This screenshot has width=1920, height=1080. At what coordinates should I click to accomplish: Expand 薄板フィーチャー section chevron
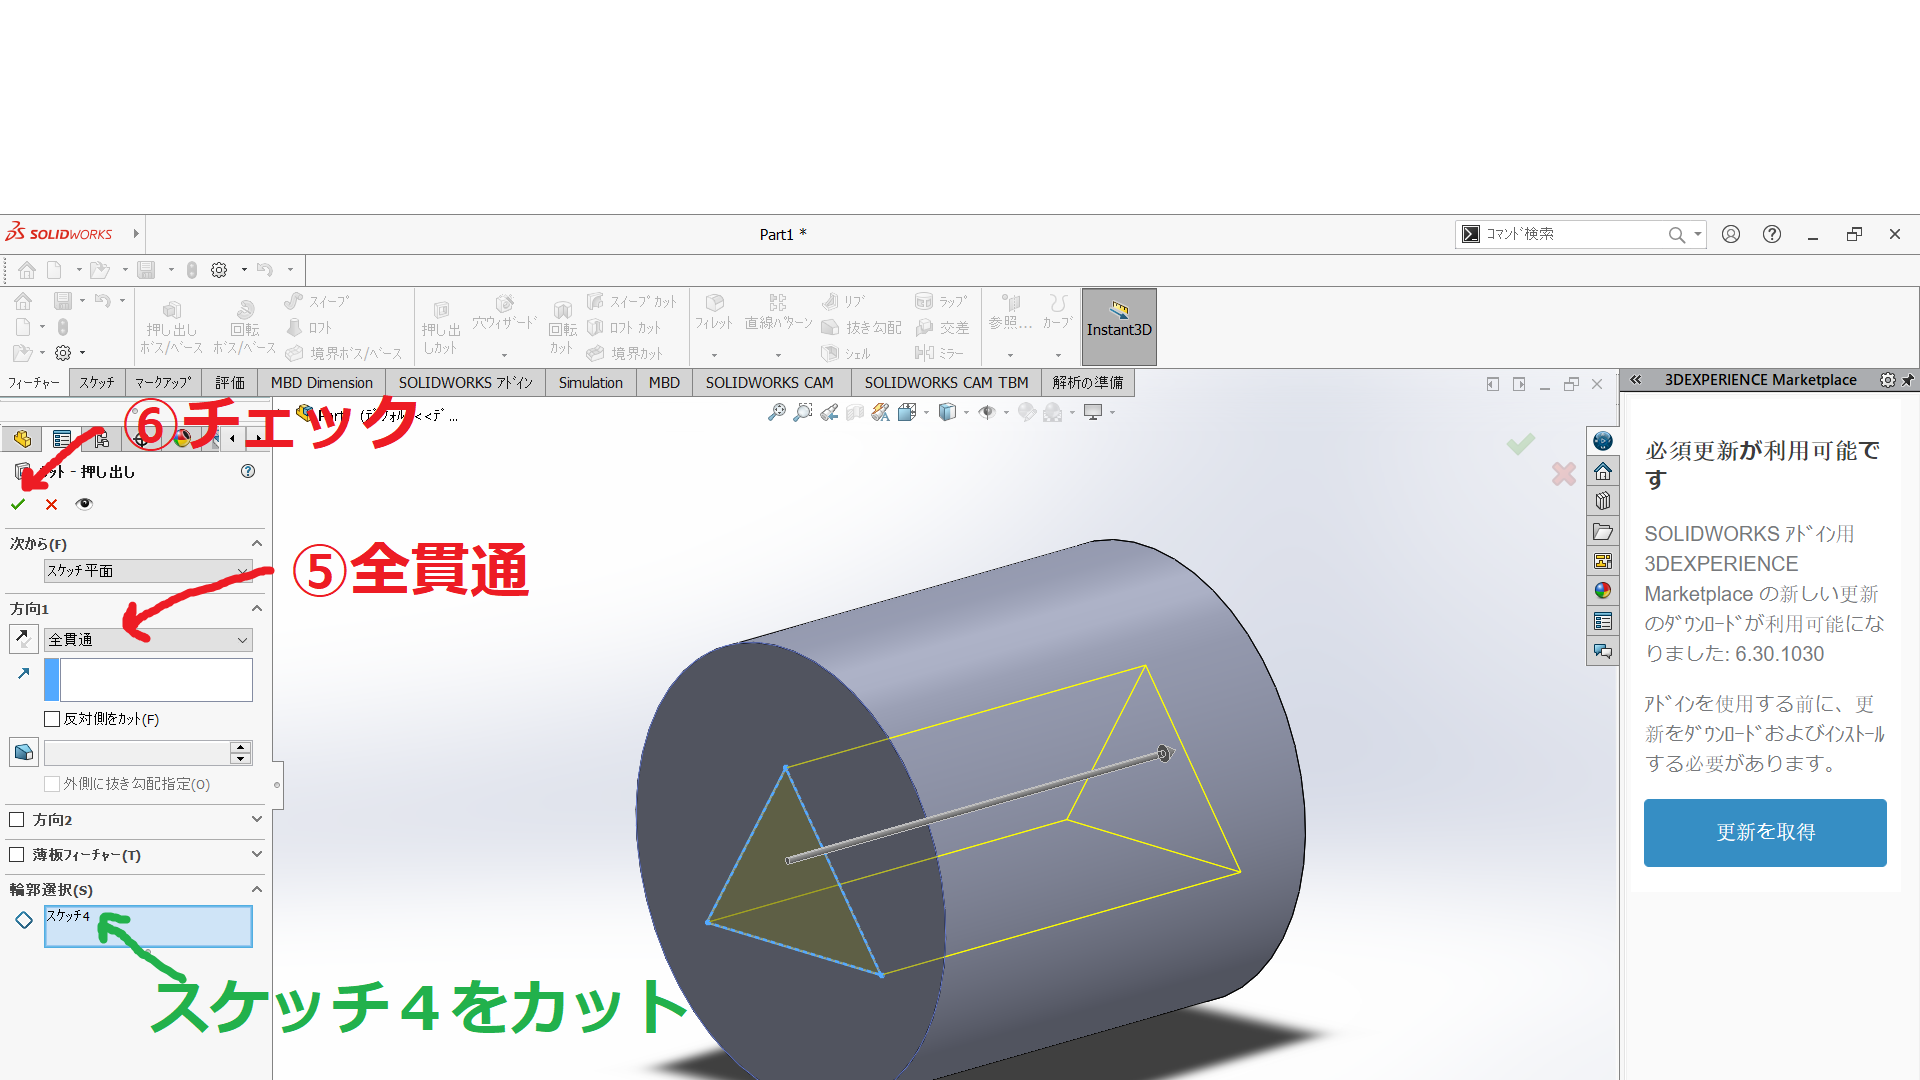257,854
